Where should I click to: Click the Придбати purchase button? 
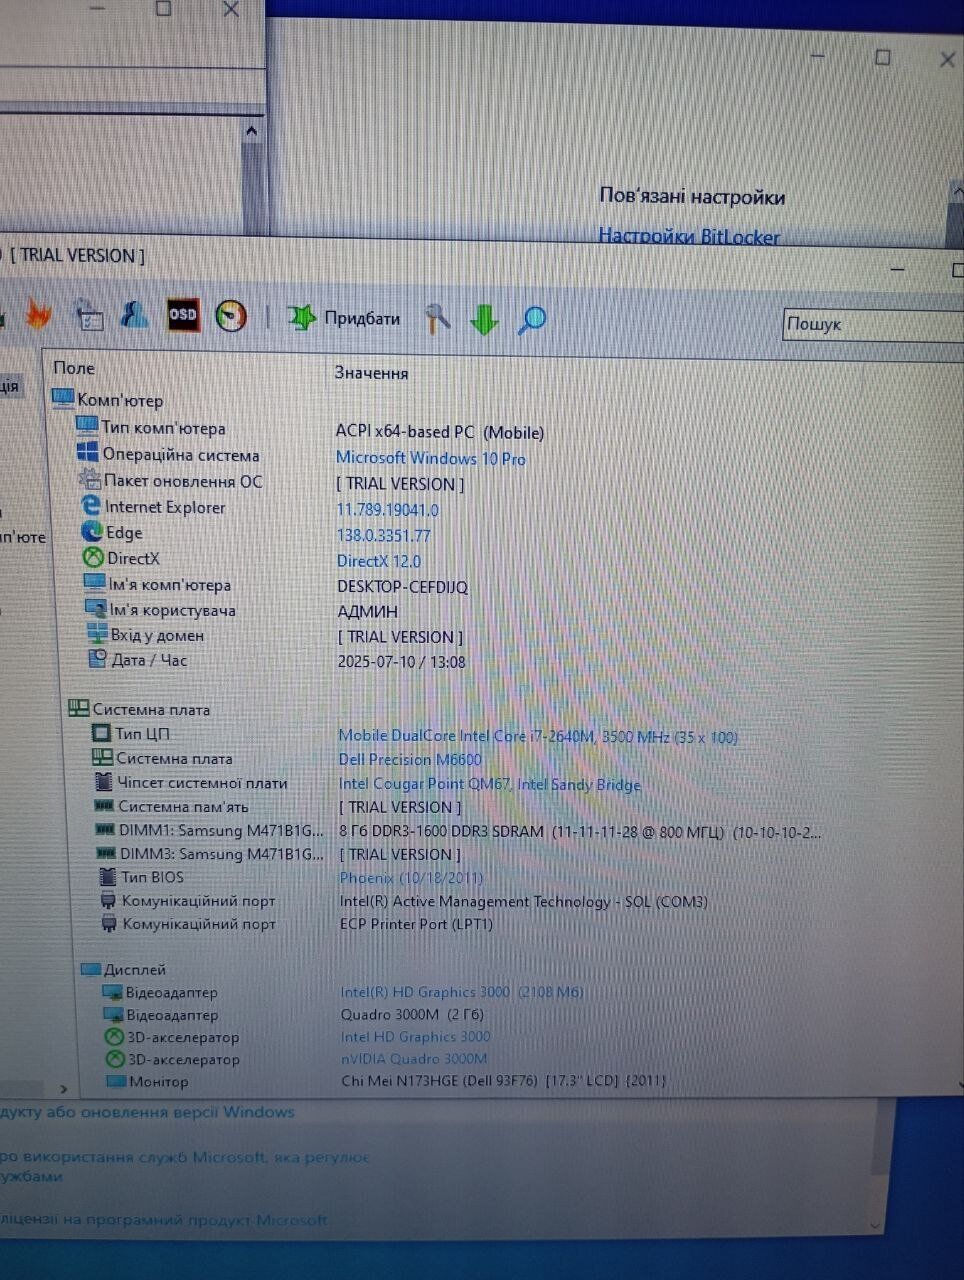(344, 318)
